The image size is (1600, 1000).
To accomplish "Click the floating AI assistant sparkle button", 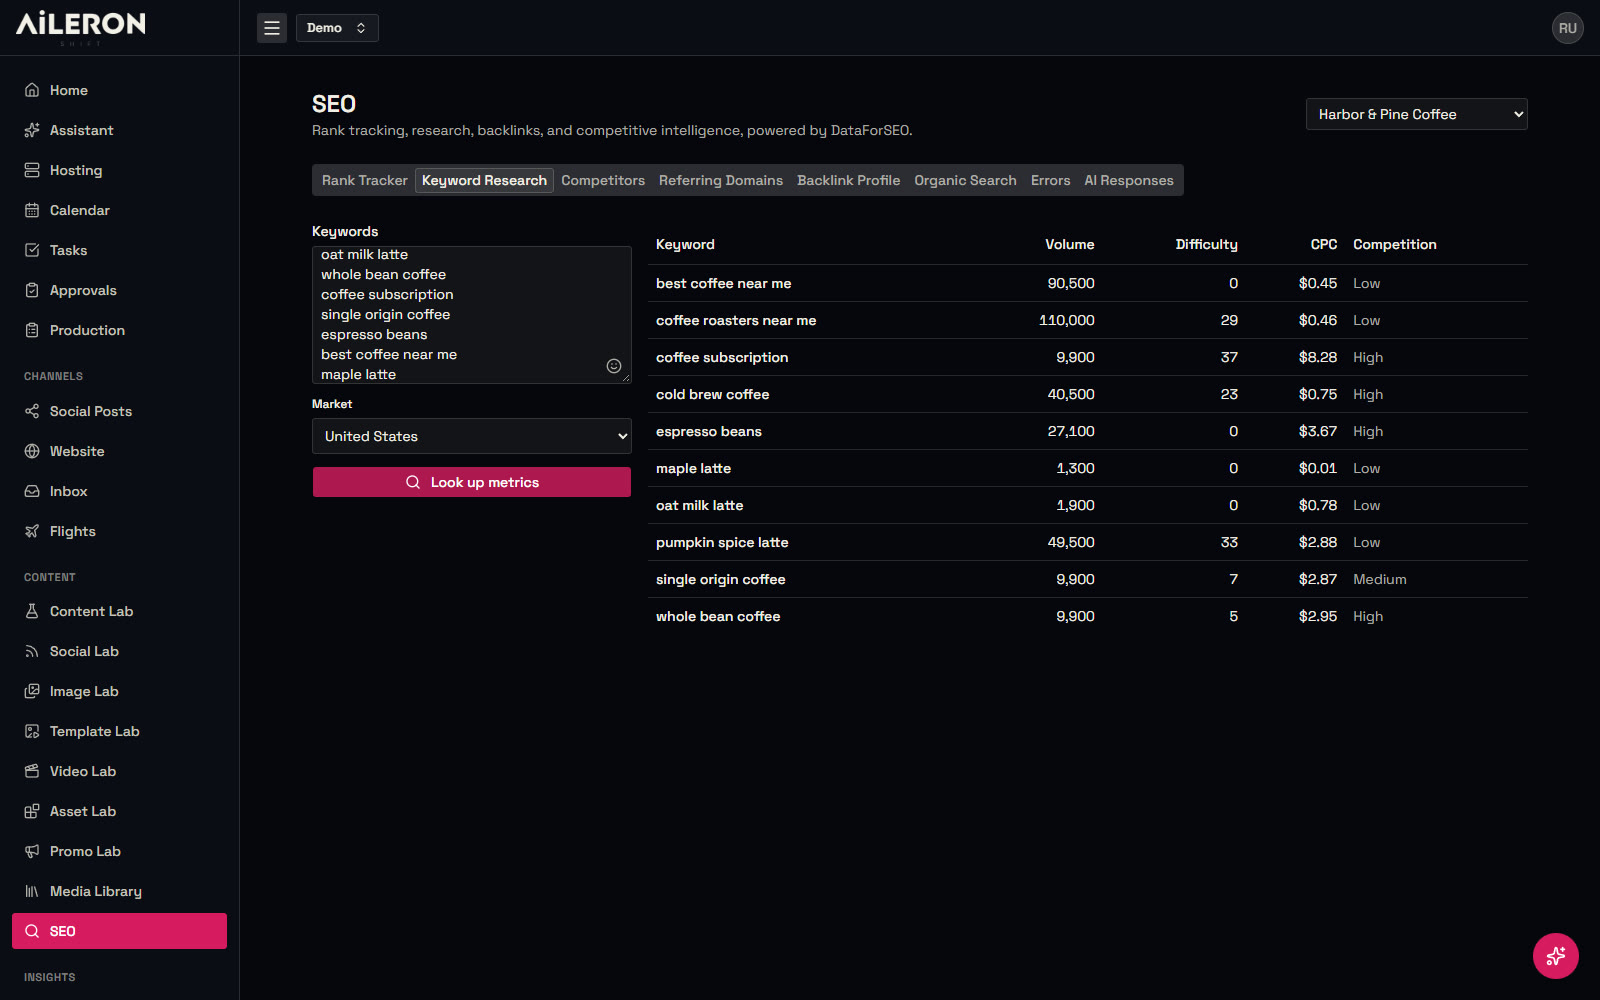I will [1556, 956].
